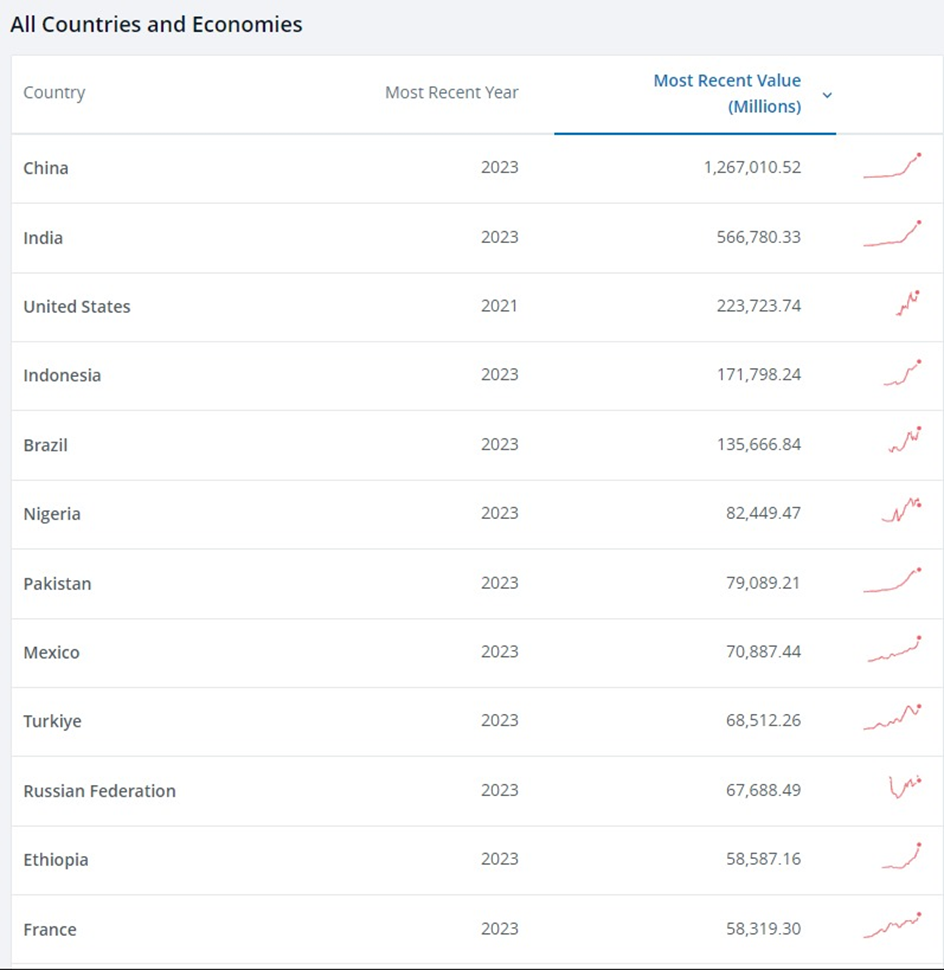Open United States sparkline chart
Viewport: 944px width, 970px height.
tap(908, 304)
